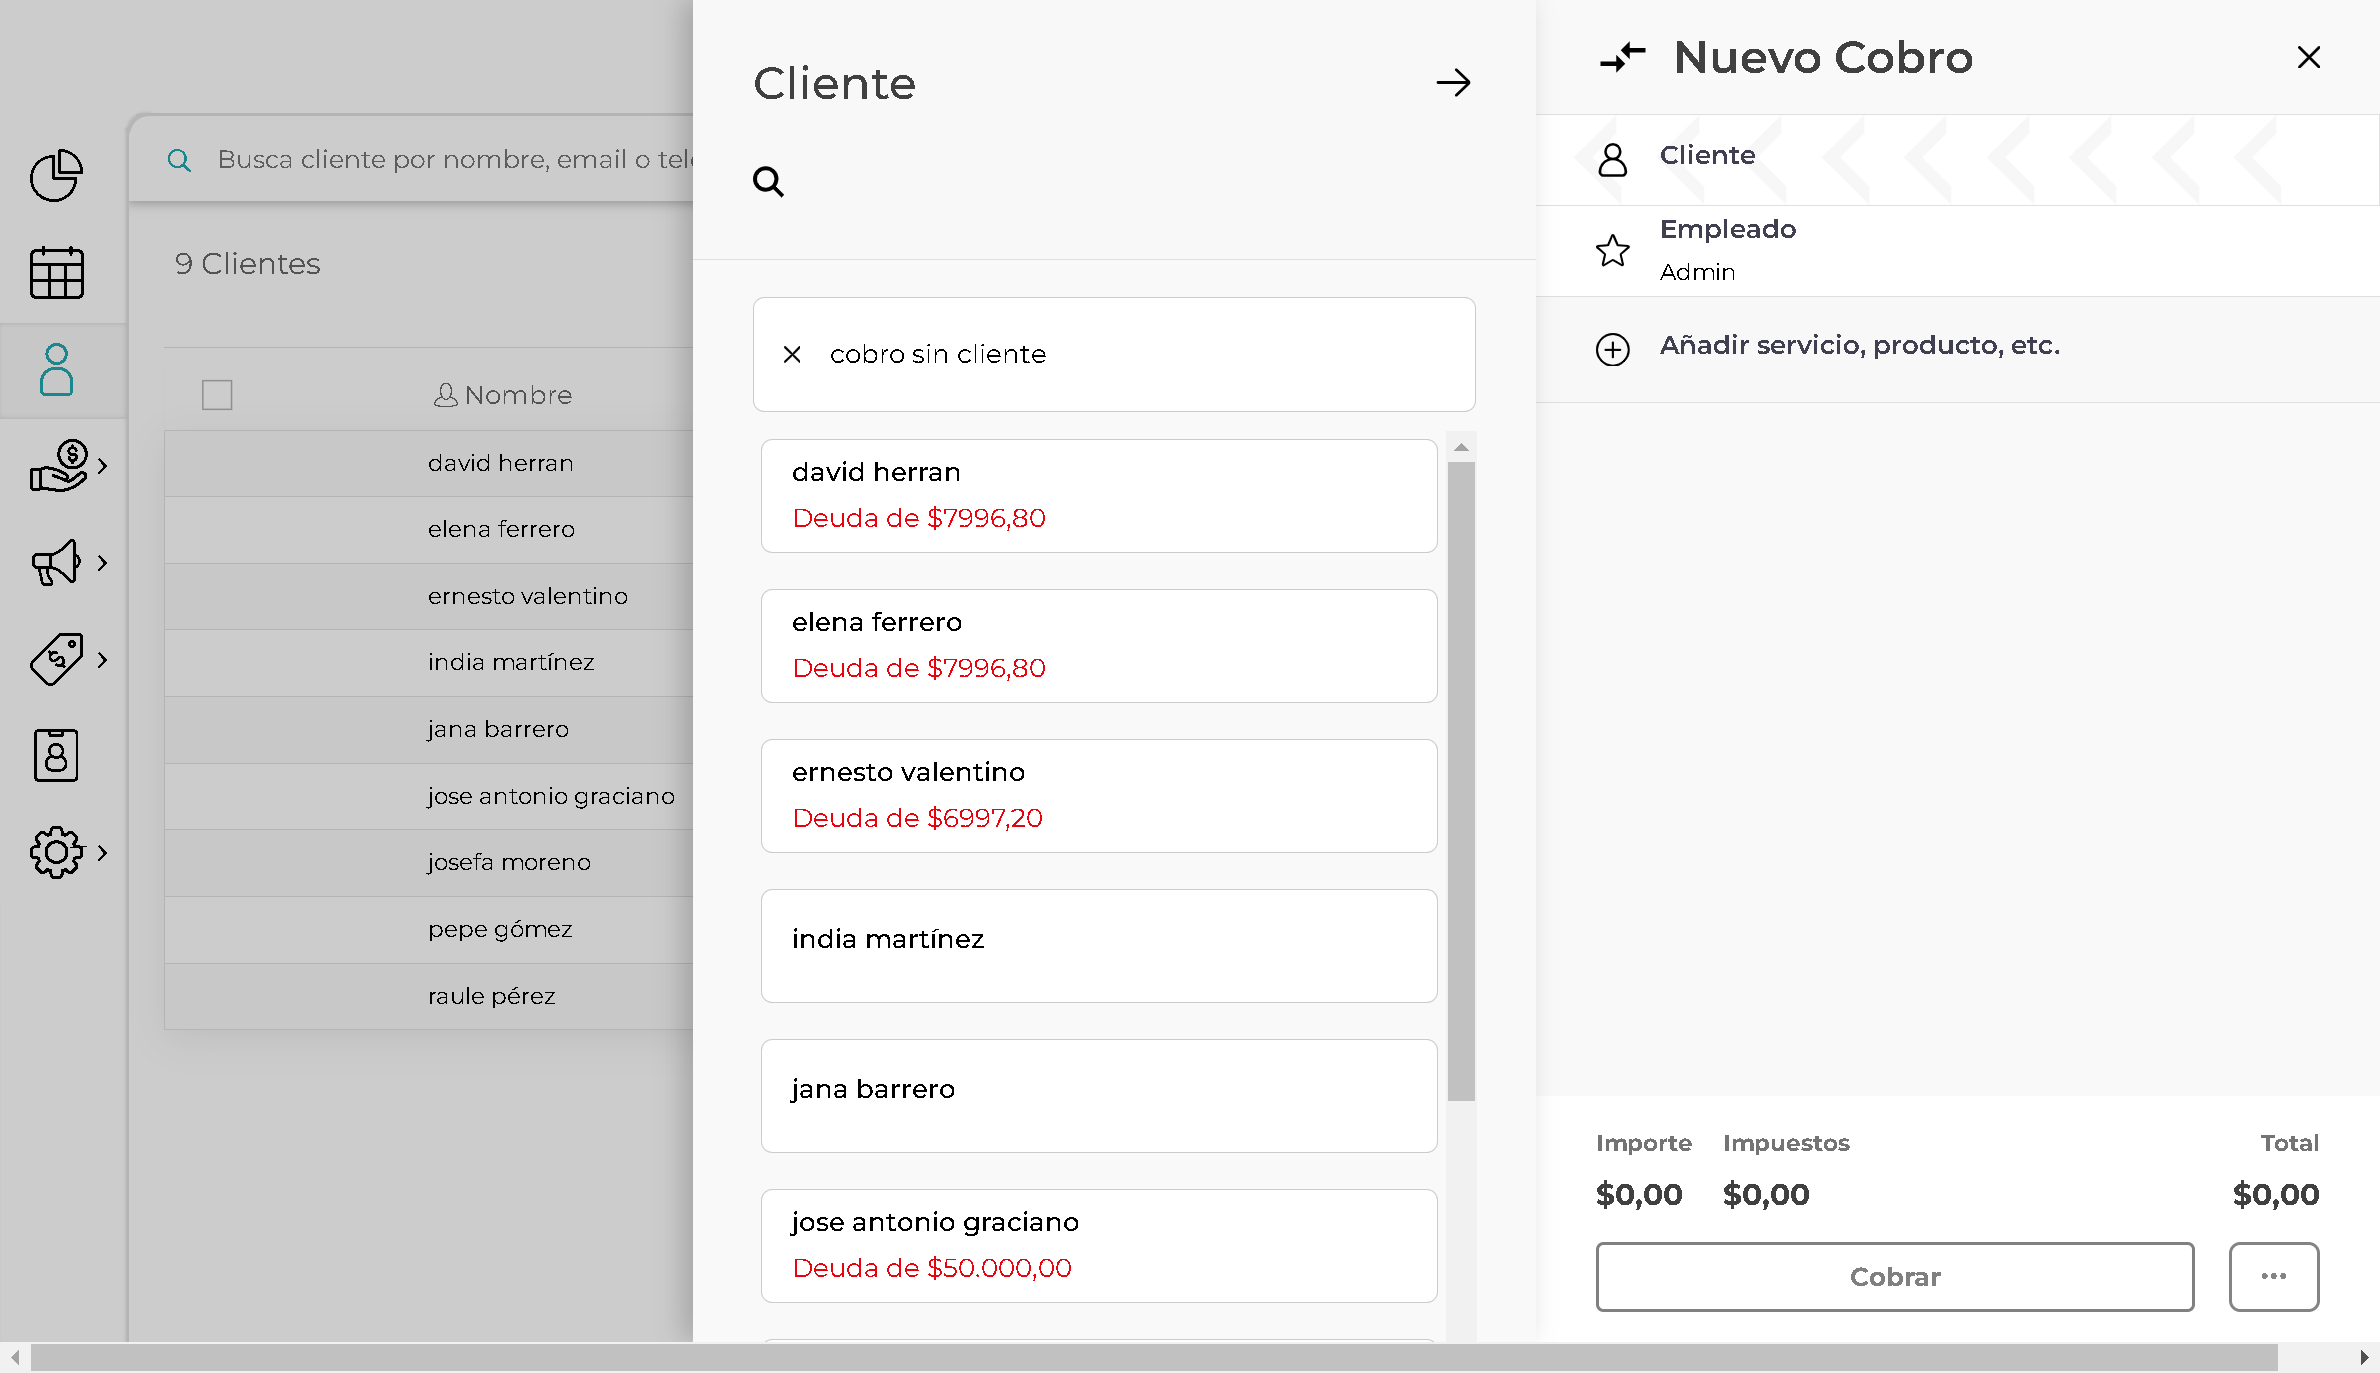Screen dimensions: 2380x1373
Task: Open the Empleado Admin row
Action: click(1957, 251)
